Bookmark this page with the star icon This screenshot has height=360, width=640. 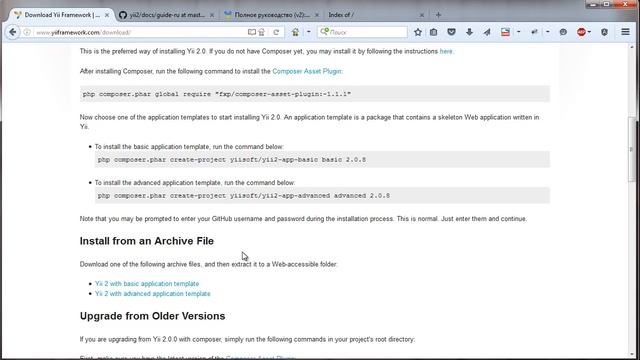tap(418, 32)
